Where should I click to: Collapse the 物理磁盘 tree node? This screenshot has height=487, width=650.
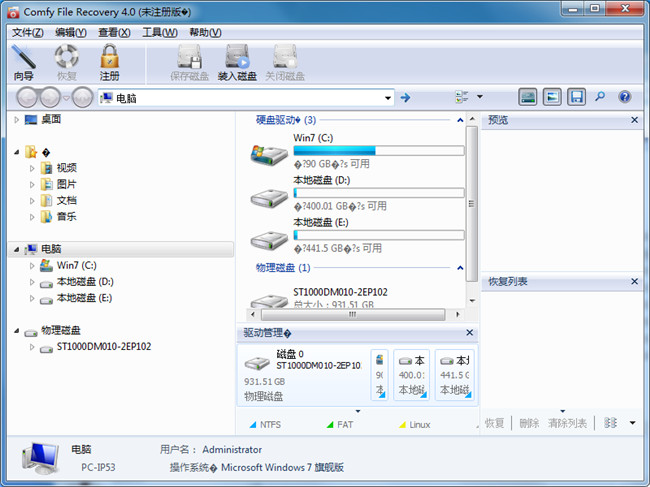click(x=17, y=331)
